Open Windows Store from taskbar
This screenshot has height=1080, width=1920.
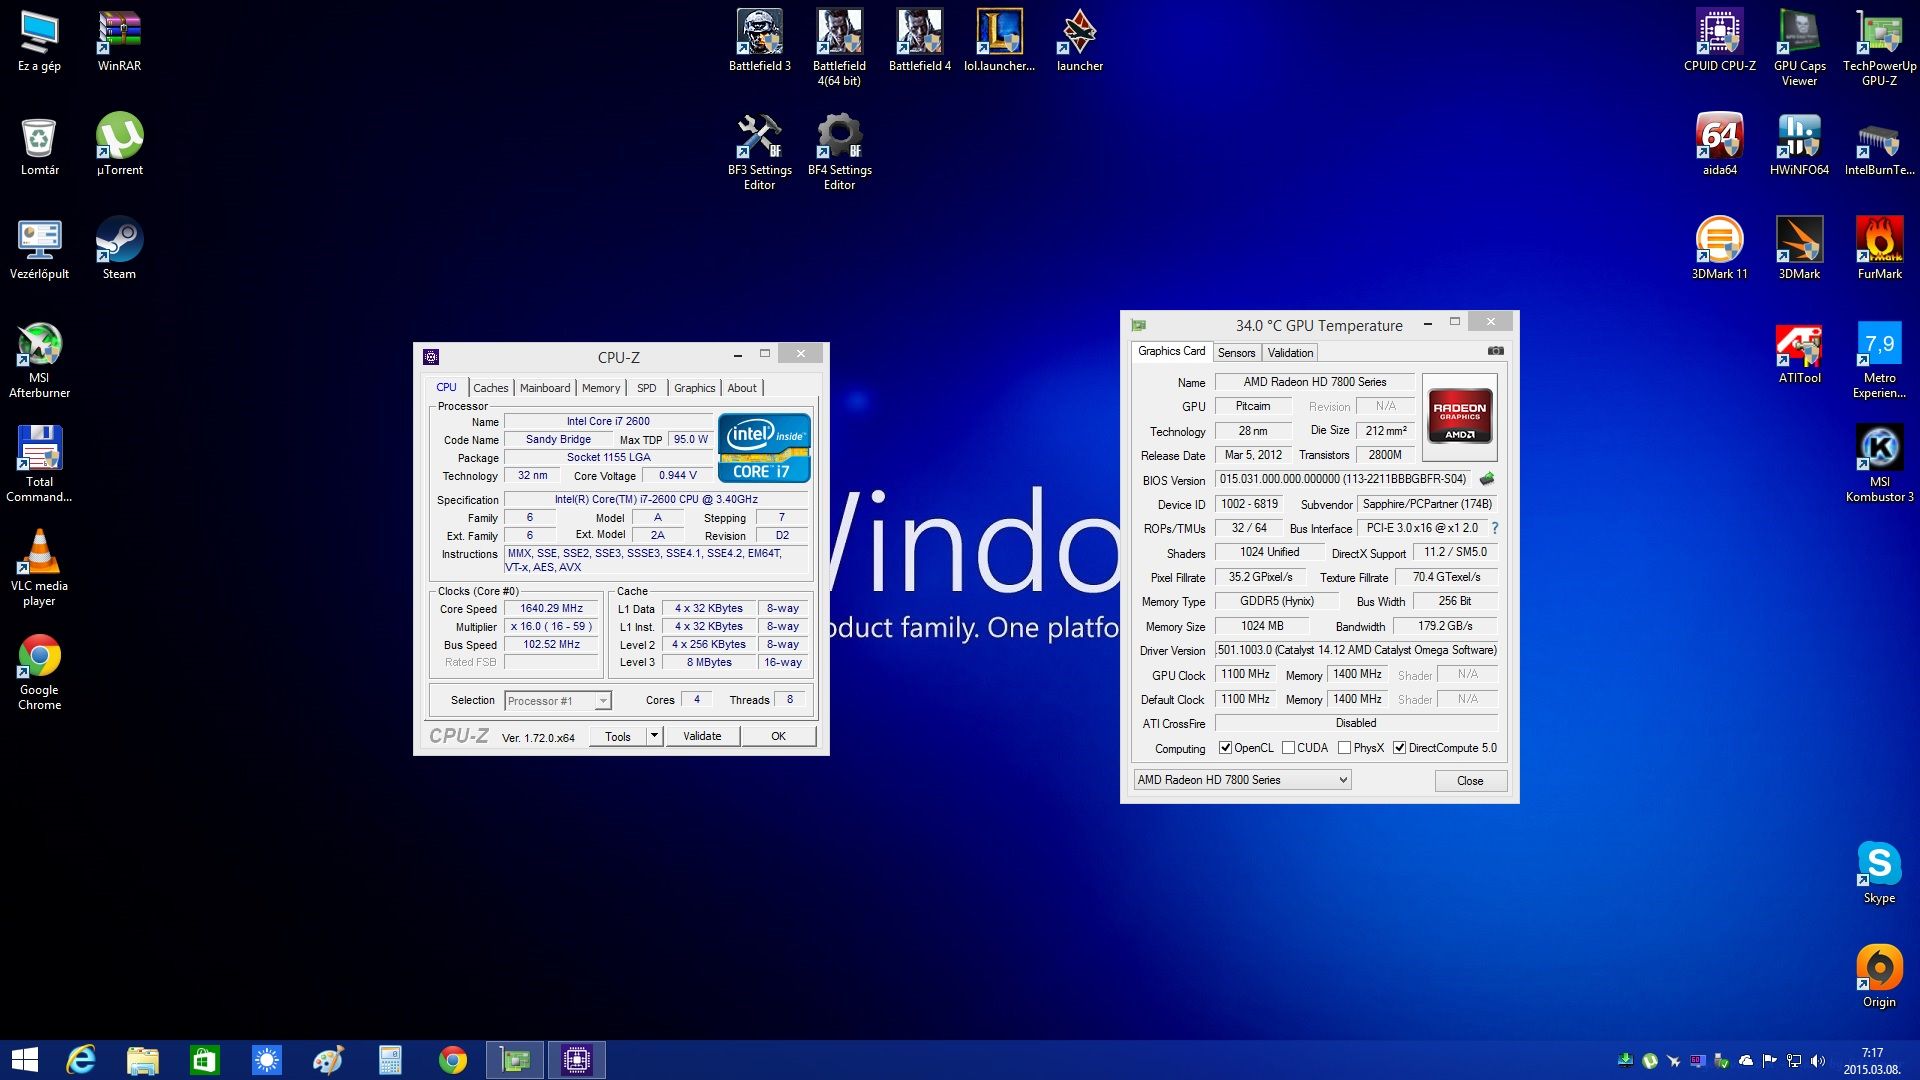point(204,1060)
